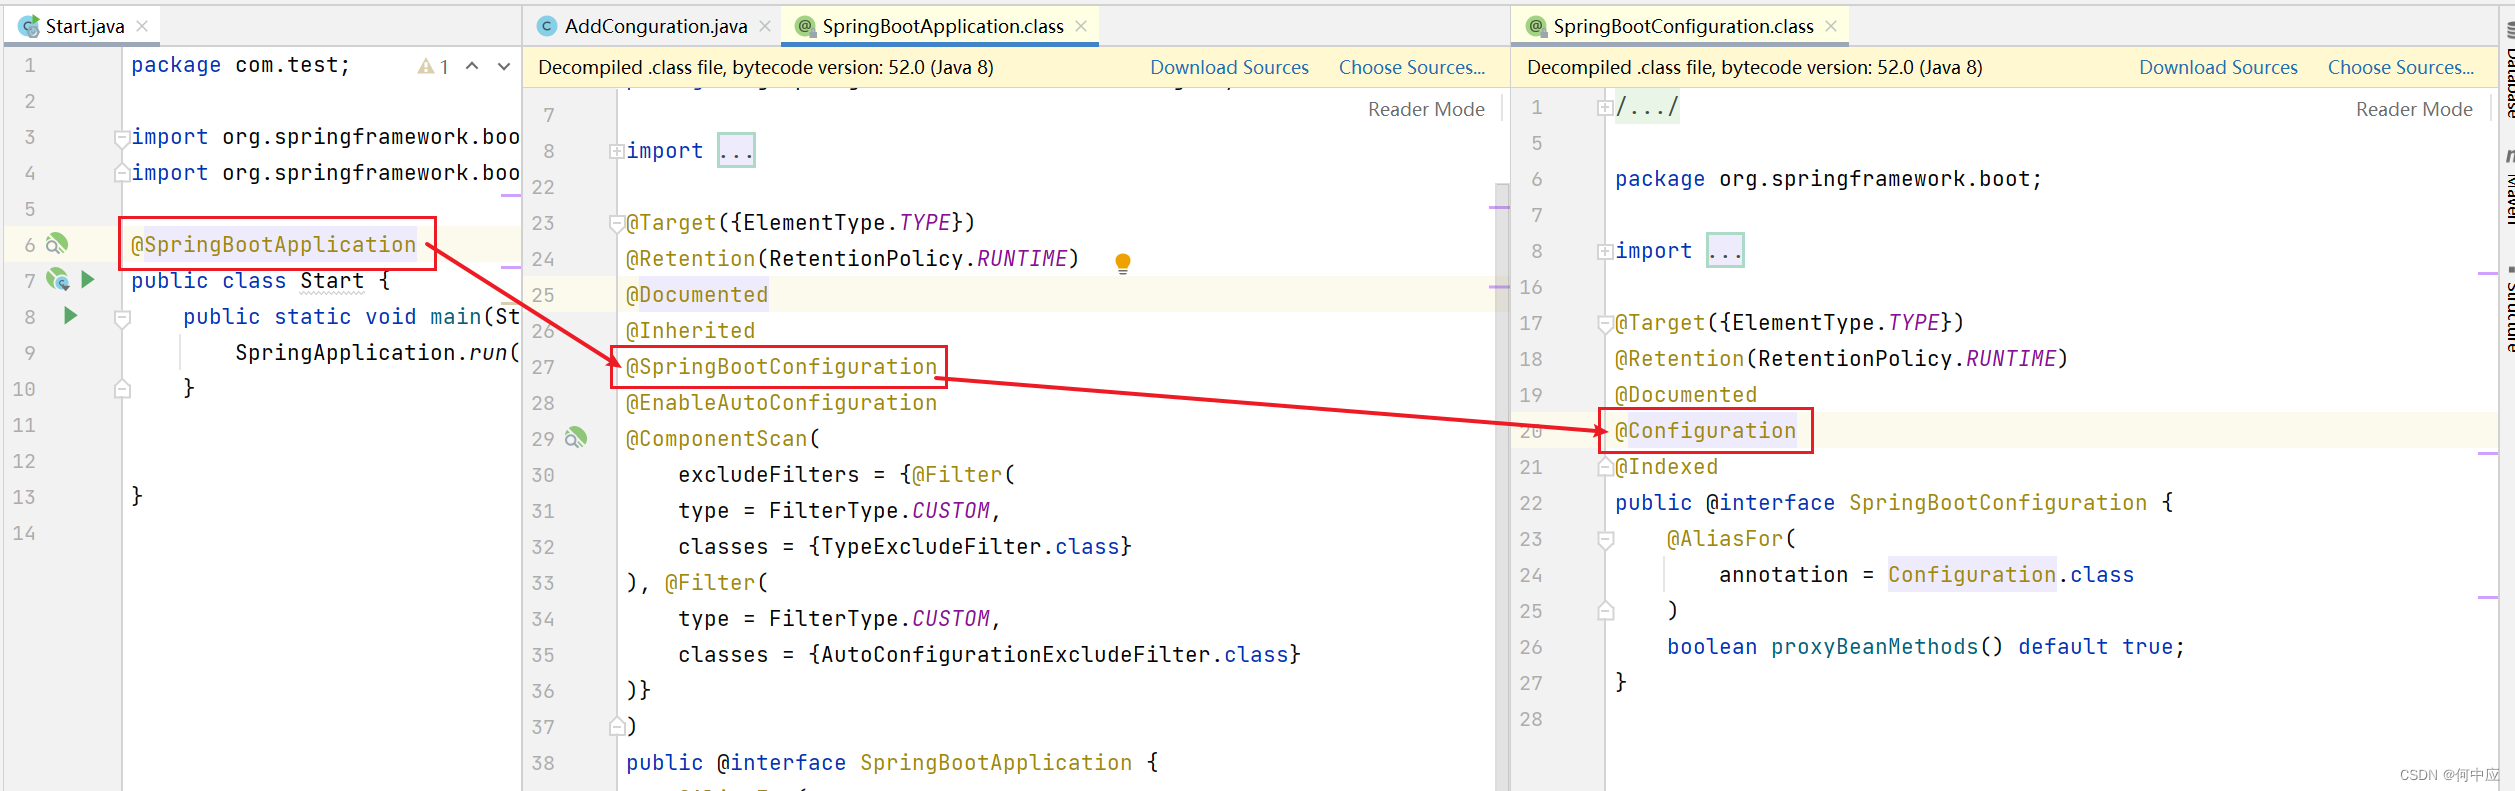Open the AddConguration.java tab
This screenshot has height=791, width=2515.
pyautogui.click(x=655, y=26)
